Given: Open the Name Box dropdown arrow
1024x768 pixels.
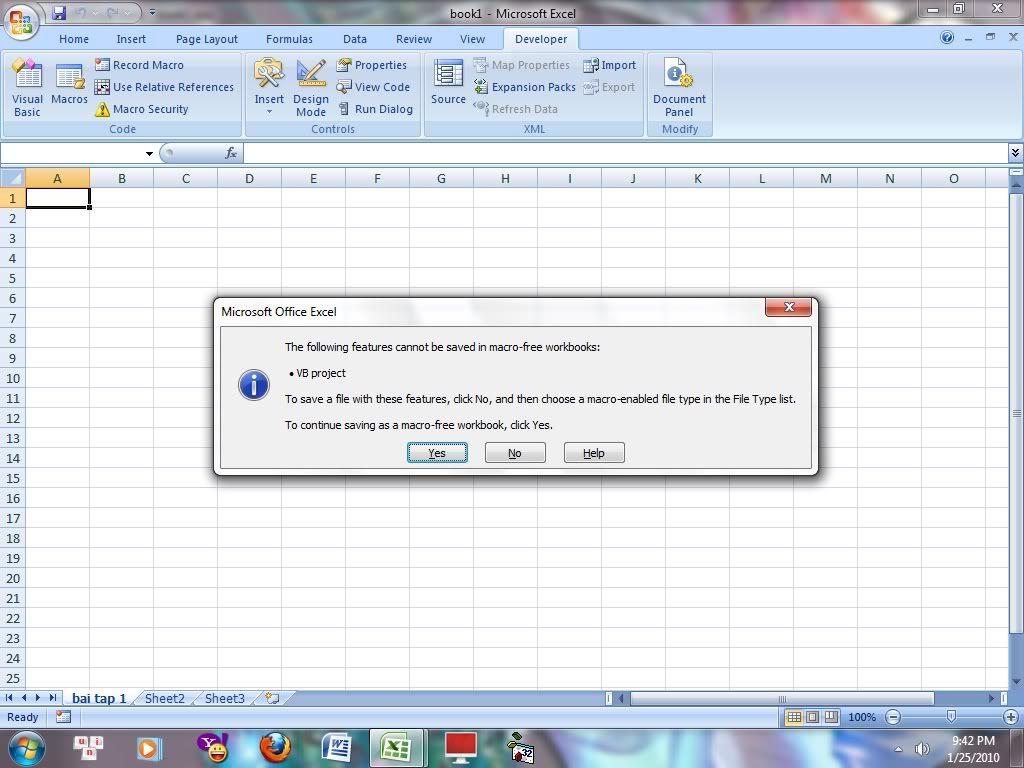Looking at the screenshot, I should pyautogui.click(x=149, y=154).
